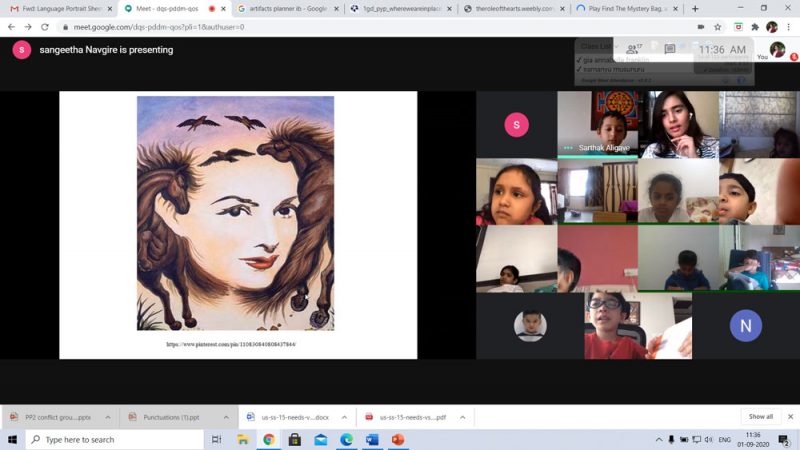
Task: Open the Chrome three-dot menu
Action: click(x=788, y=27)
